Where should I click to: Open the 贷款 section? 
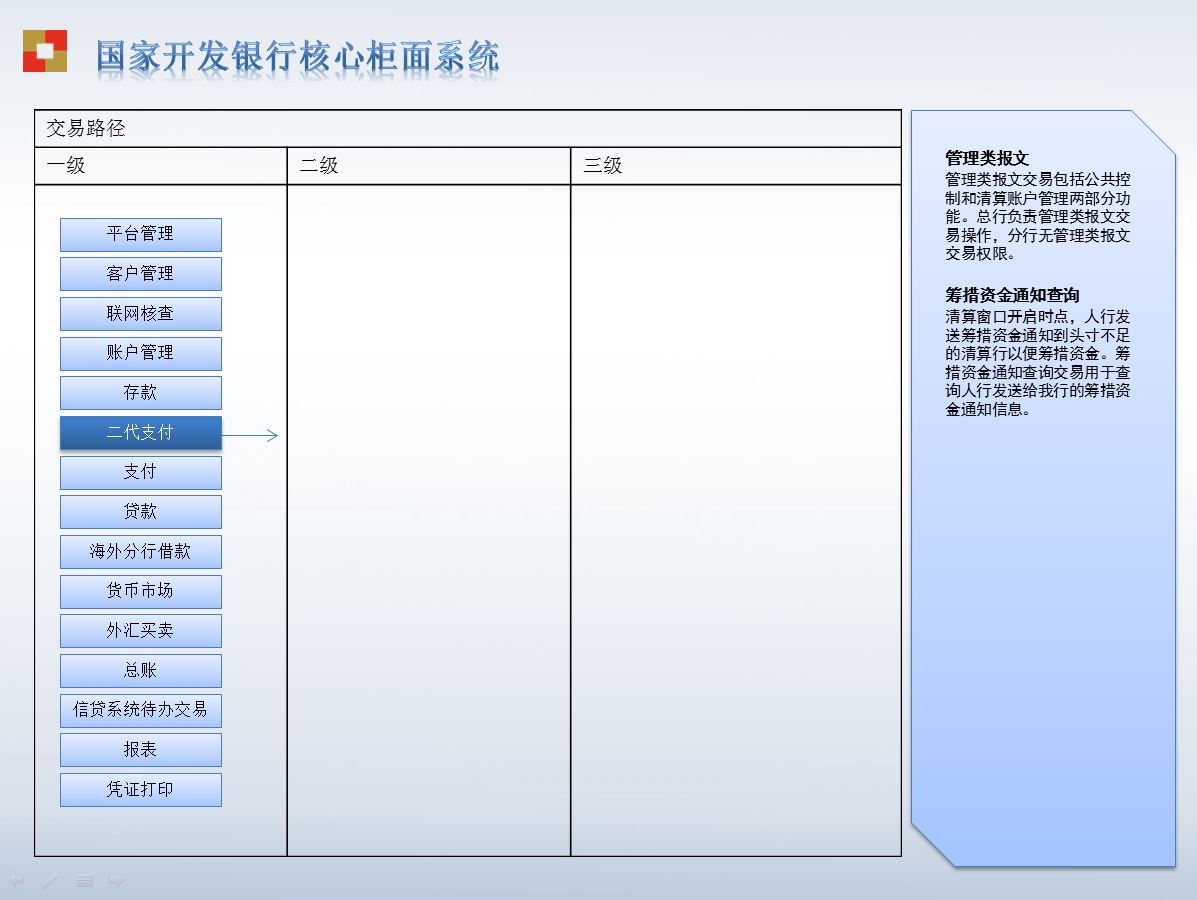(140, 512)
